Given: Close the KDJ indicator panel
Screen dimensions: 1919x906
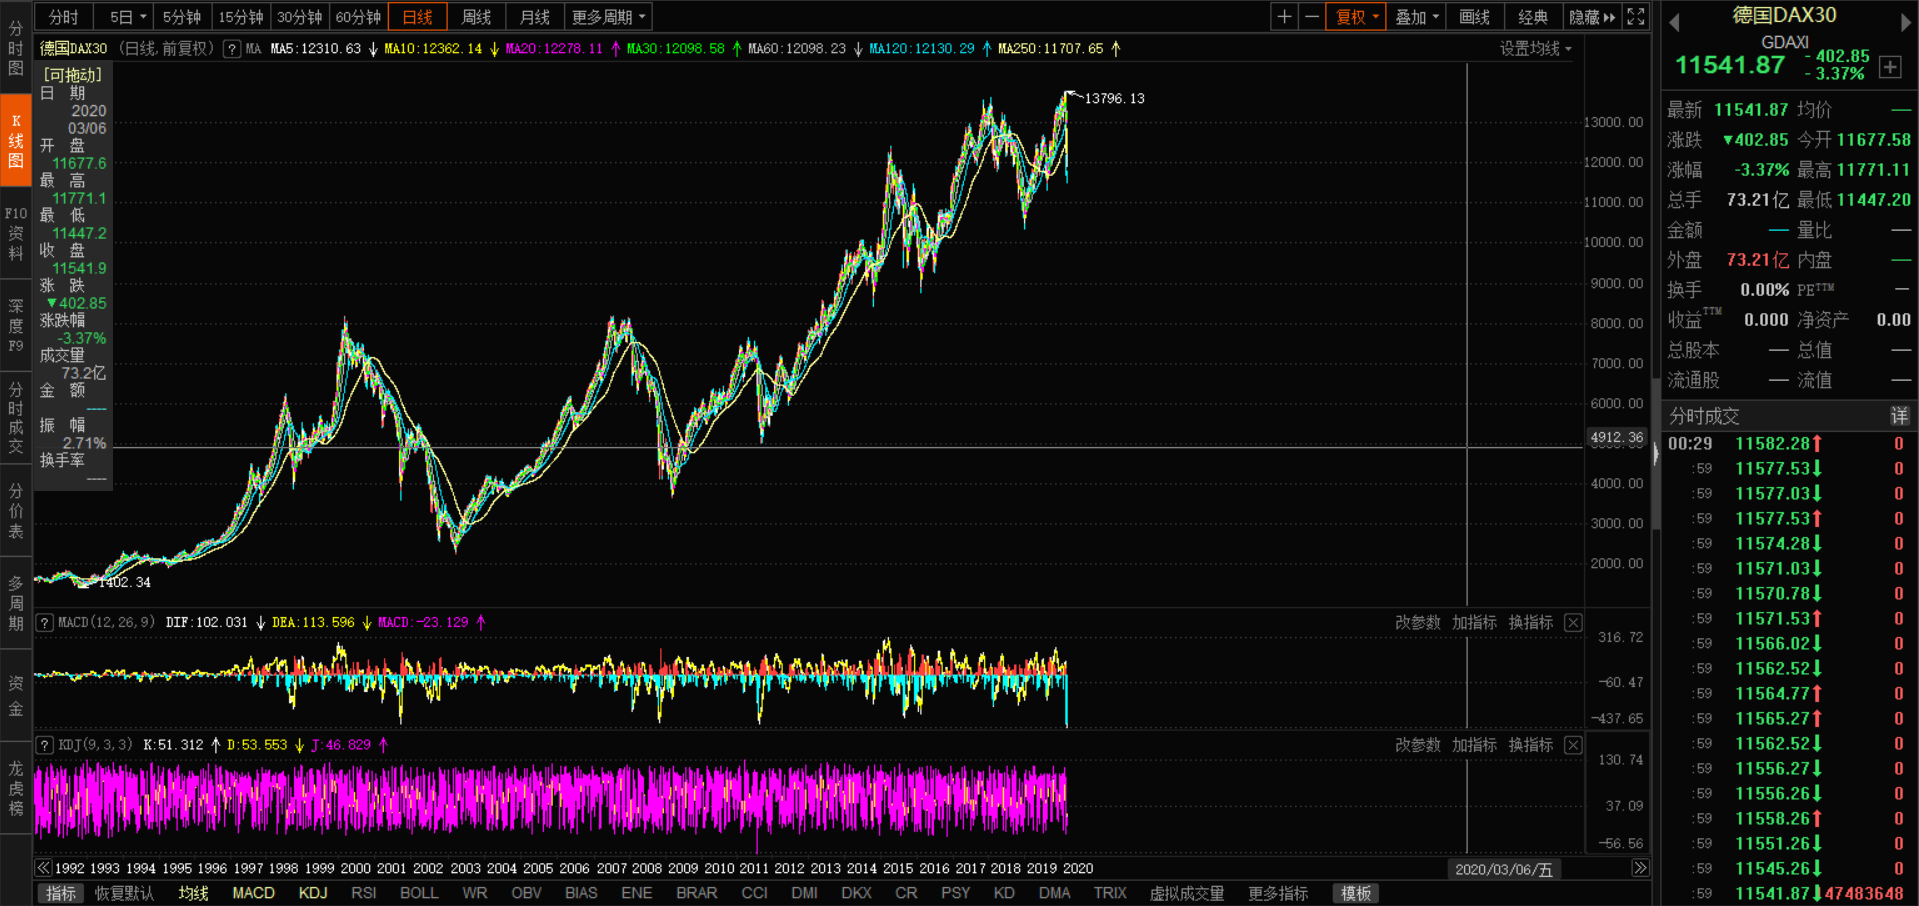Looking at the screenshot, I should click(x=1573, y=745).
